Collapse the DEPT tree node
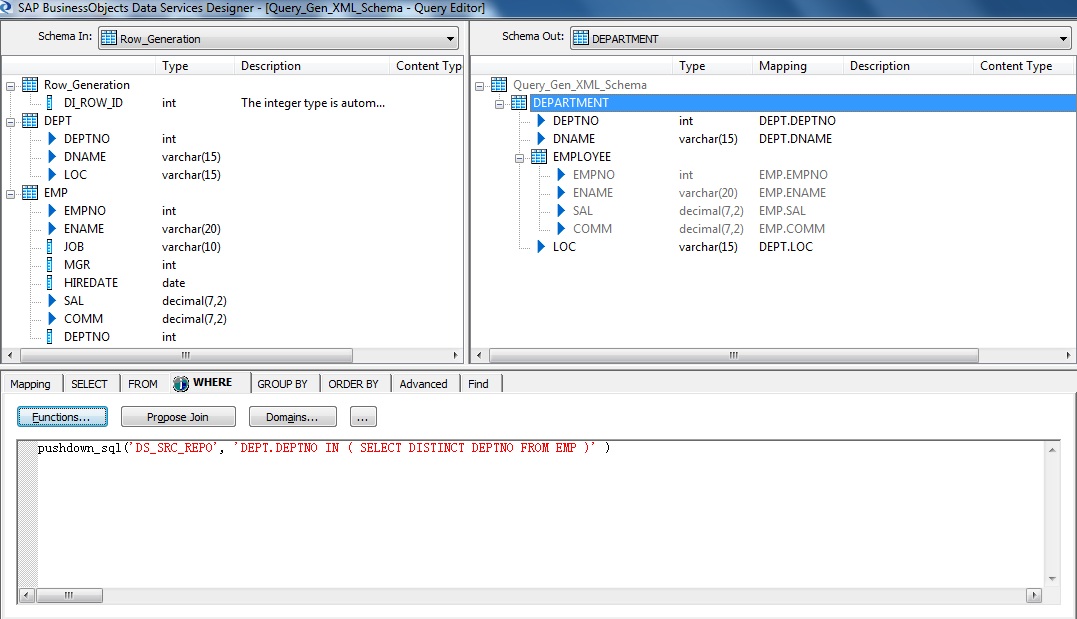The width and height of the screenshot is (1077, 619). pyautogui.click(x=10, y=122)
